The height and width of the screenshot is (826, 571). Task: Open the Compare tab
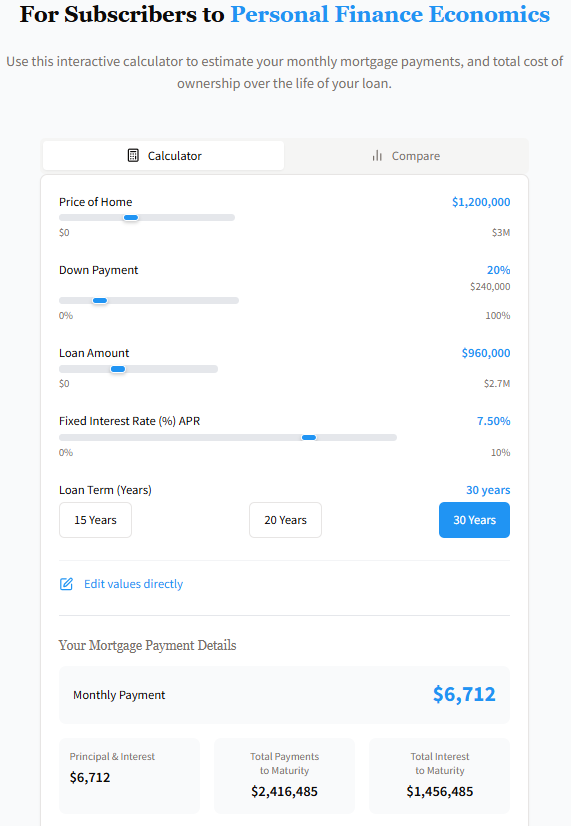click(x=406, y=155)
